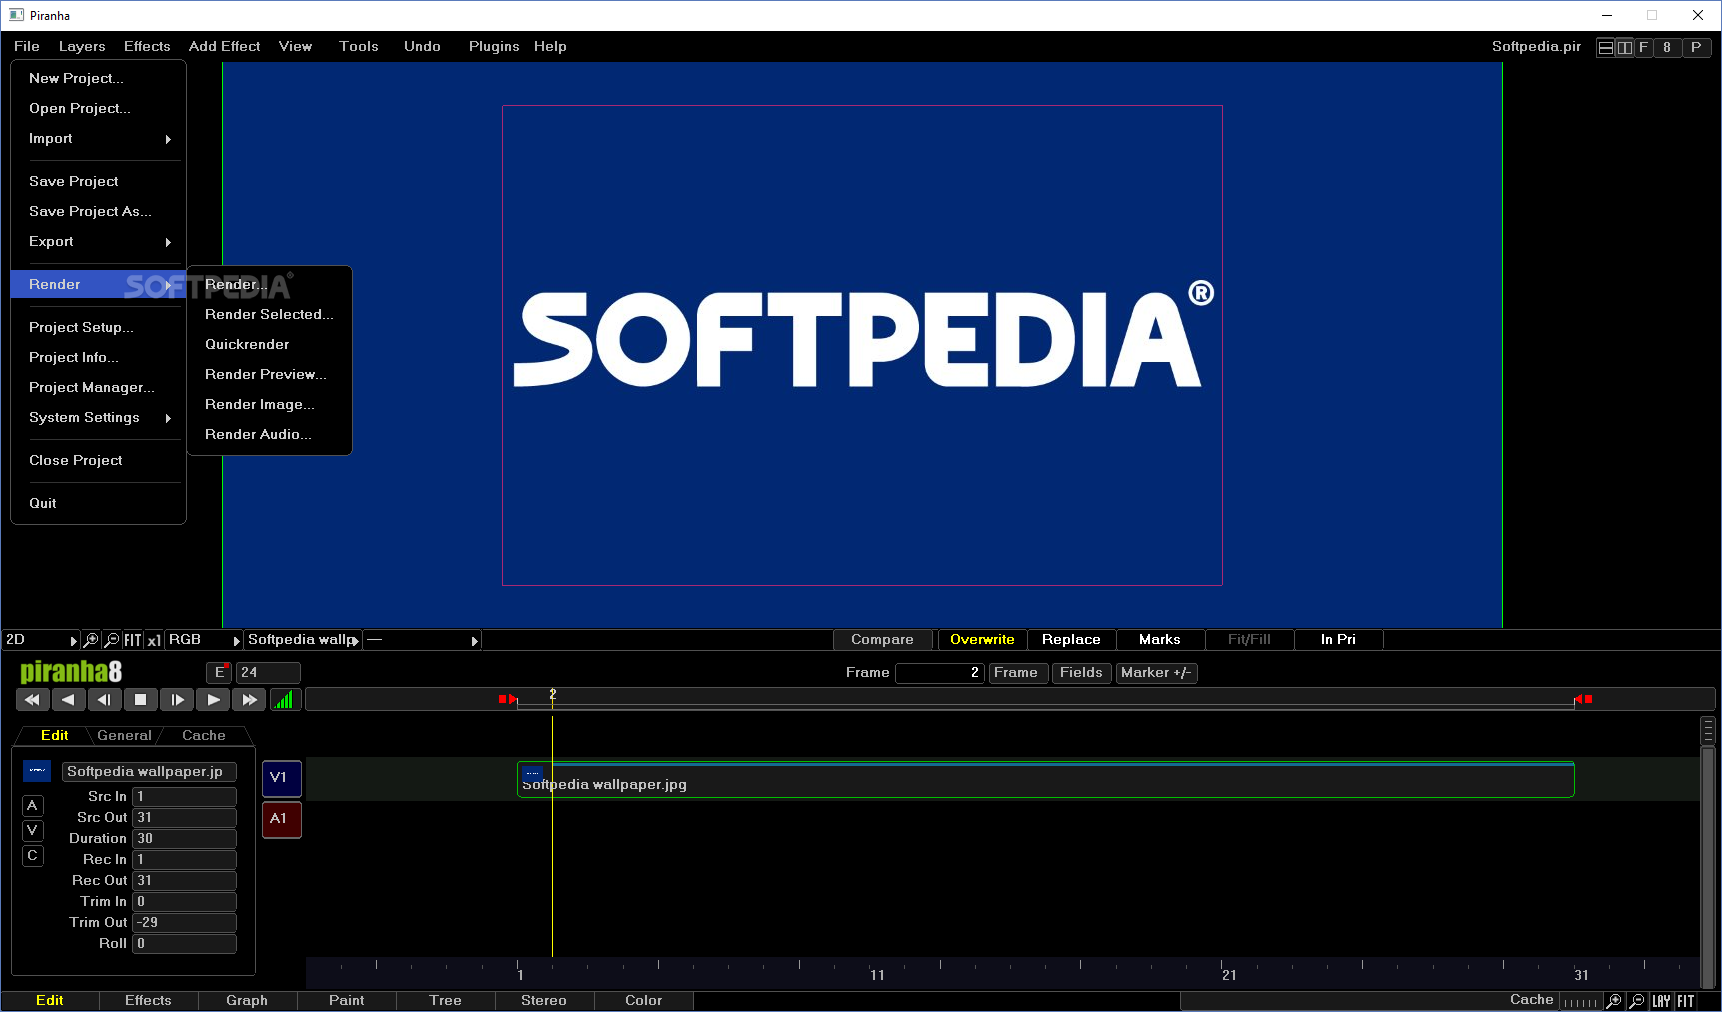Image resolution: width=1722 pixels, height=1012 pixels.
Task: Open the Add Effect menu
Action: [224, 47]
